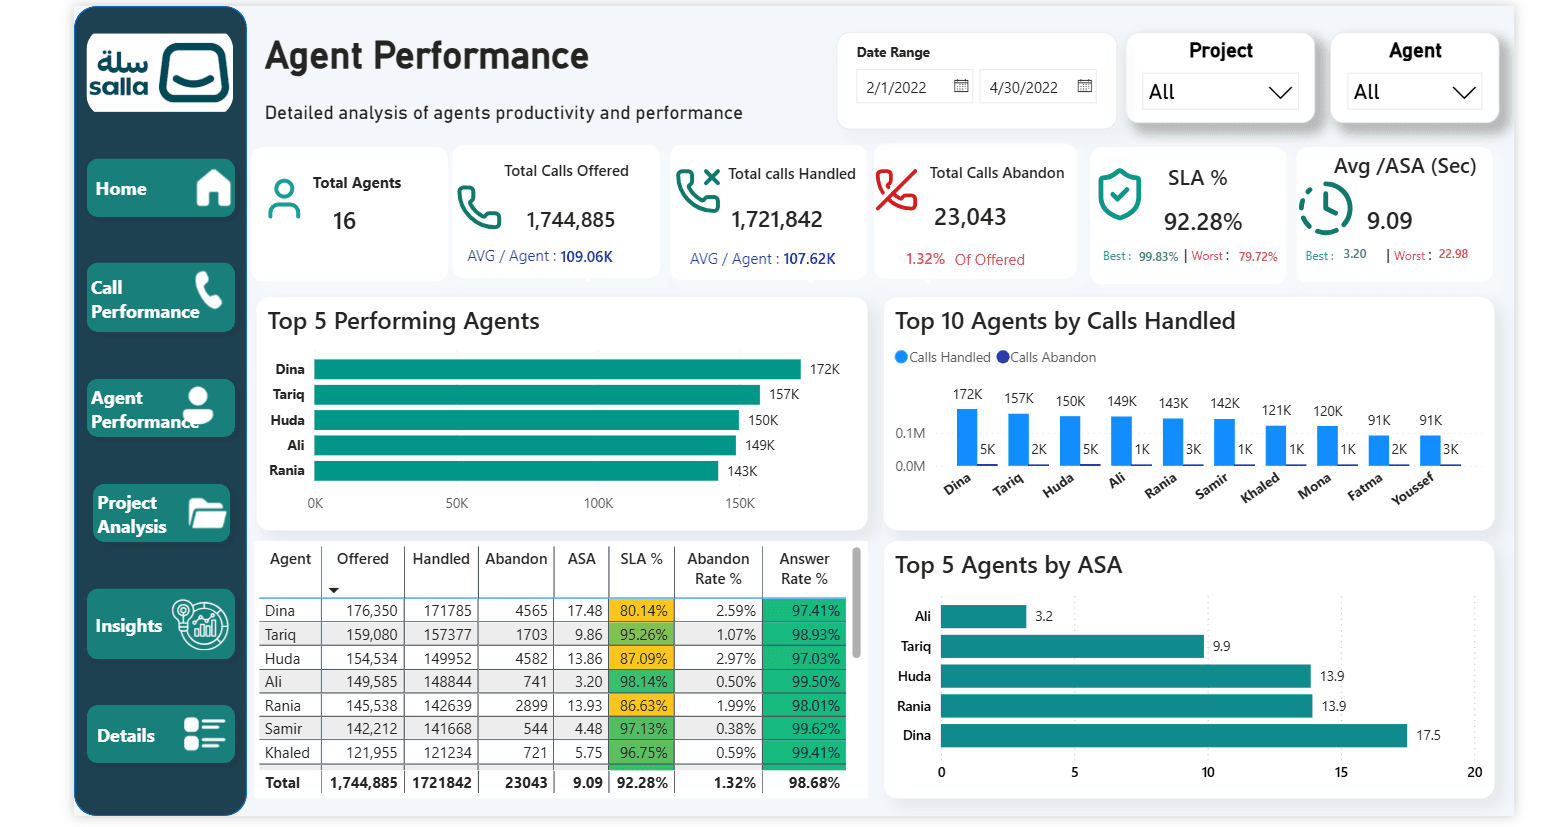
Task: Open the Call Performance page
Action: pos(161,298)
